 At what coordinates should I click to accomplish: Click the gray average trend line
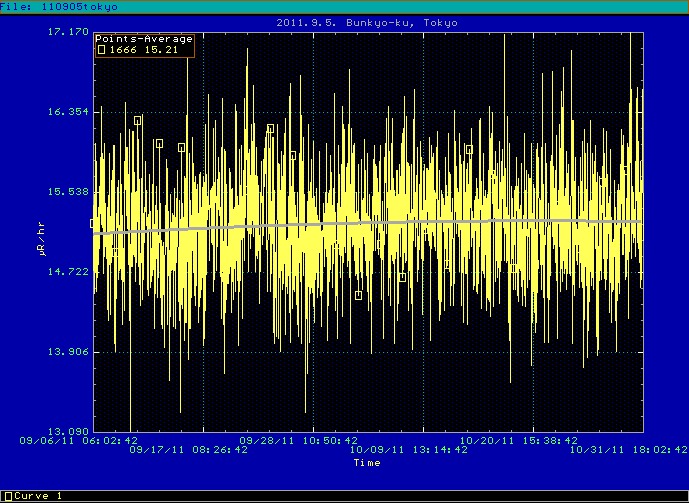400,223
